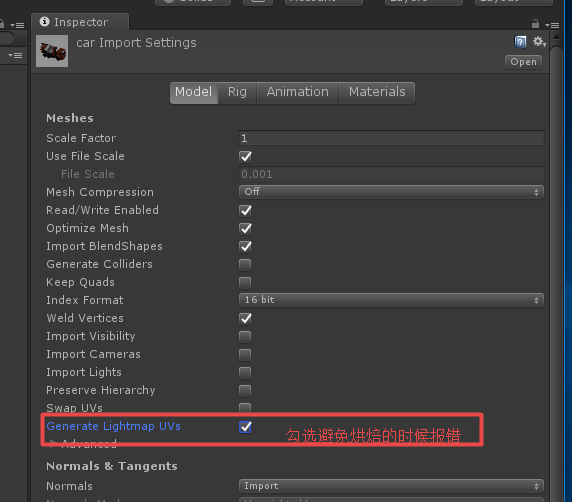Enable the Keep Quads checkbox
The width and height of the screenshot is (572, 502).
click(245, 282)
